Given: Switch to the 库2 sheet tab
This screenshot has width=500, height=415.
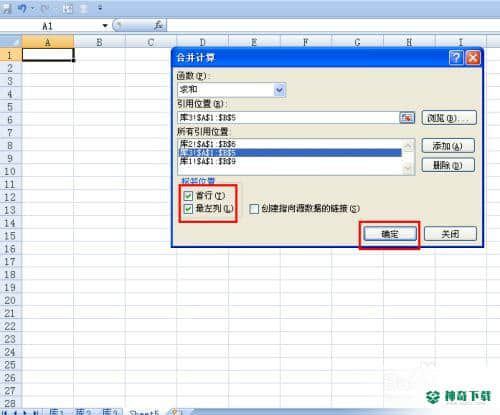Looking at the screenshot, I should point(83,412).
